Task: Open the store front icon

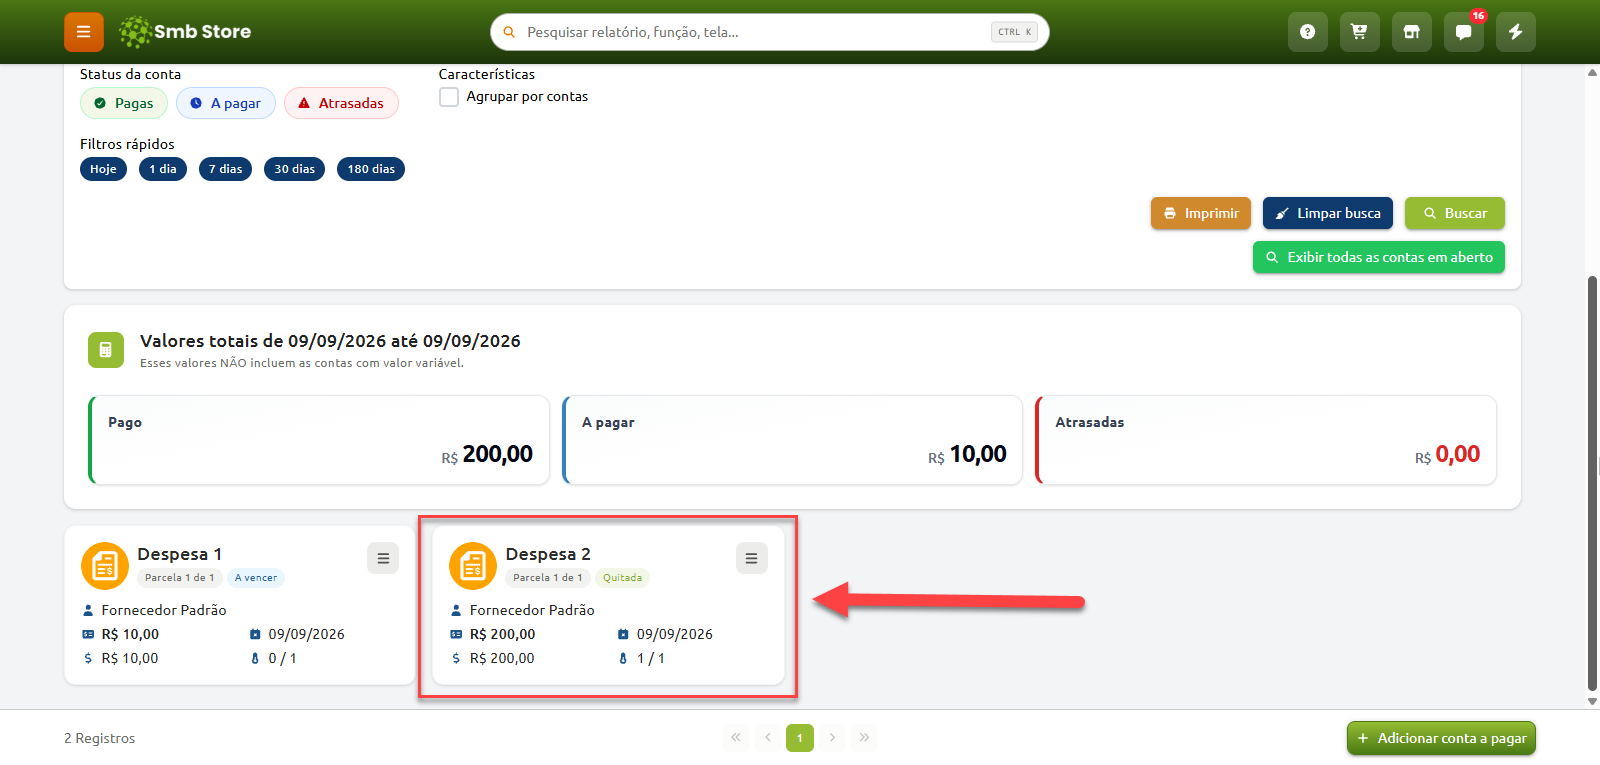Action: 1411,32
